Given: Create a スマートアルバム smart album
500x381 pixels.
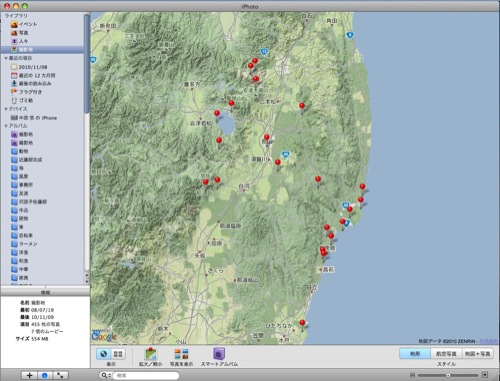Looking at the screenshot, I should click(x=219, y=354).
